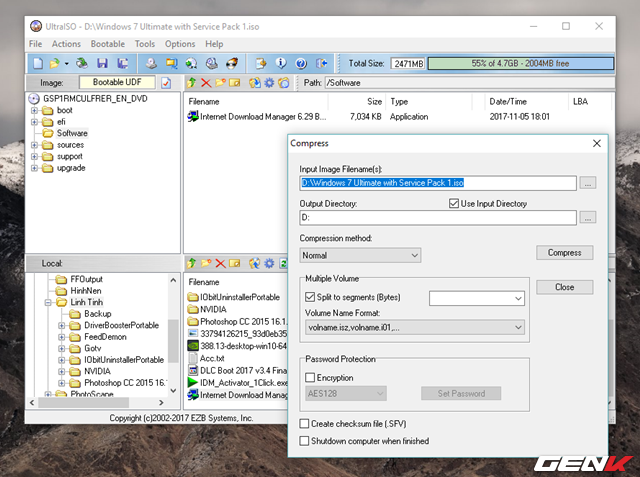Toggle Split to segments (Bytes) checkbox
Viewport: 640px width, 477px height.
310,297
